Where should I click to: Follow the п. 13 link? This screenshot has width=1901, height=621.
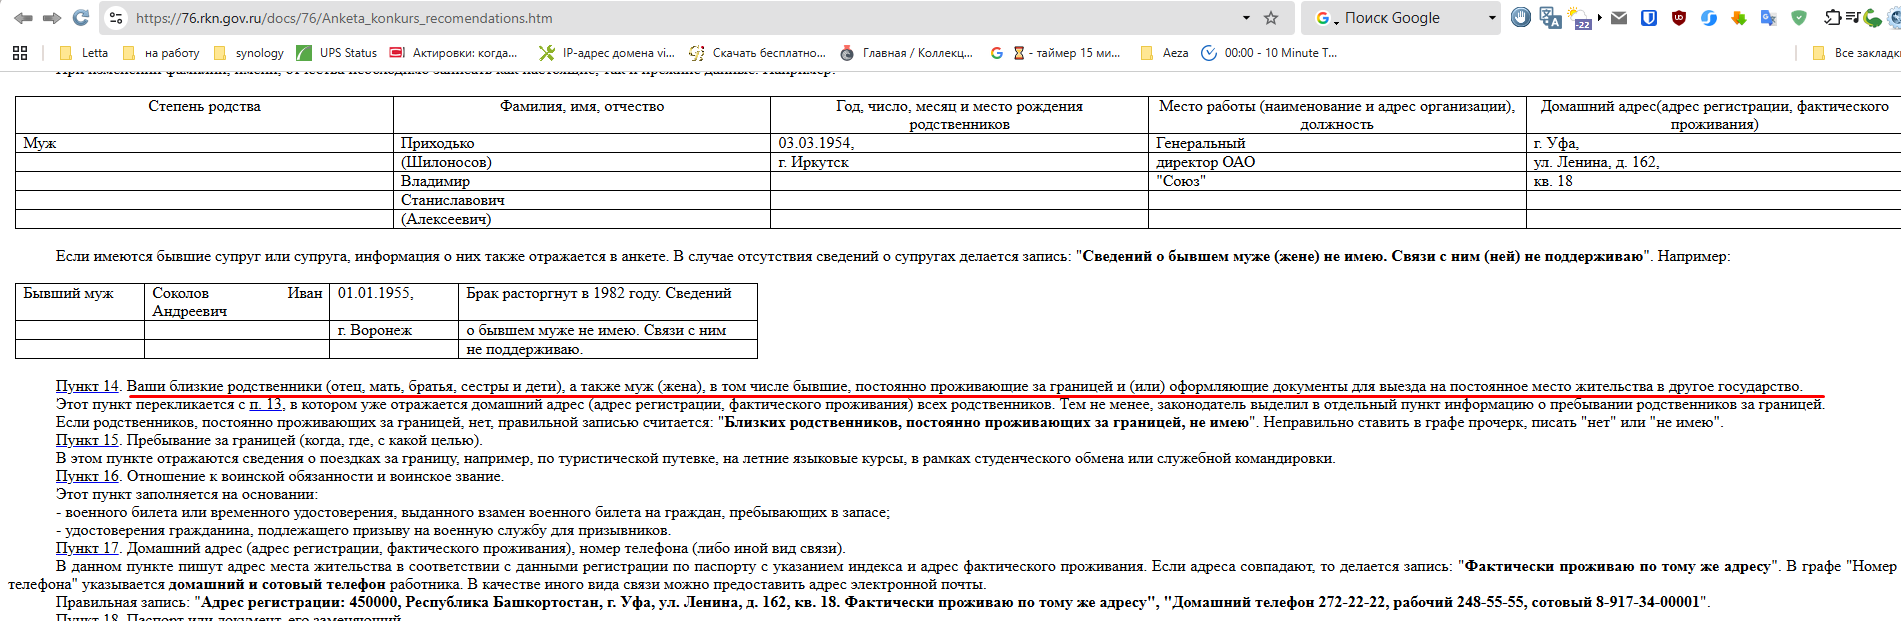coord(265,404)
